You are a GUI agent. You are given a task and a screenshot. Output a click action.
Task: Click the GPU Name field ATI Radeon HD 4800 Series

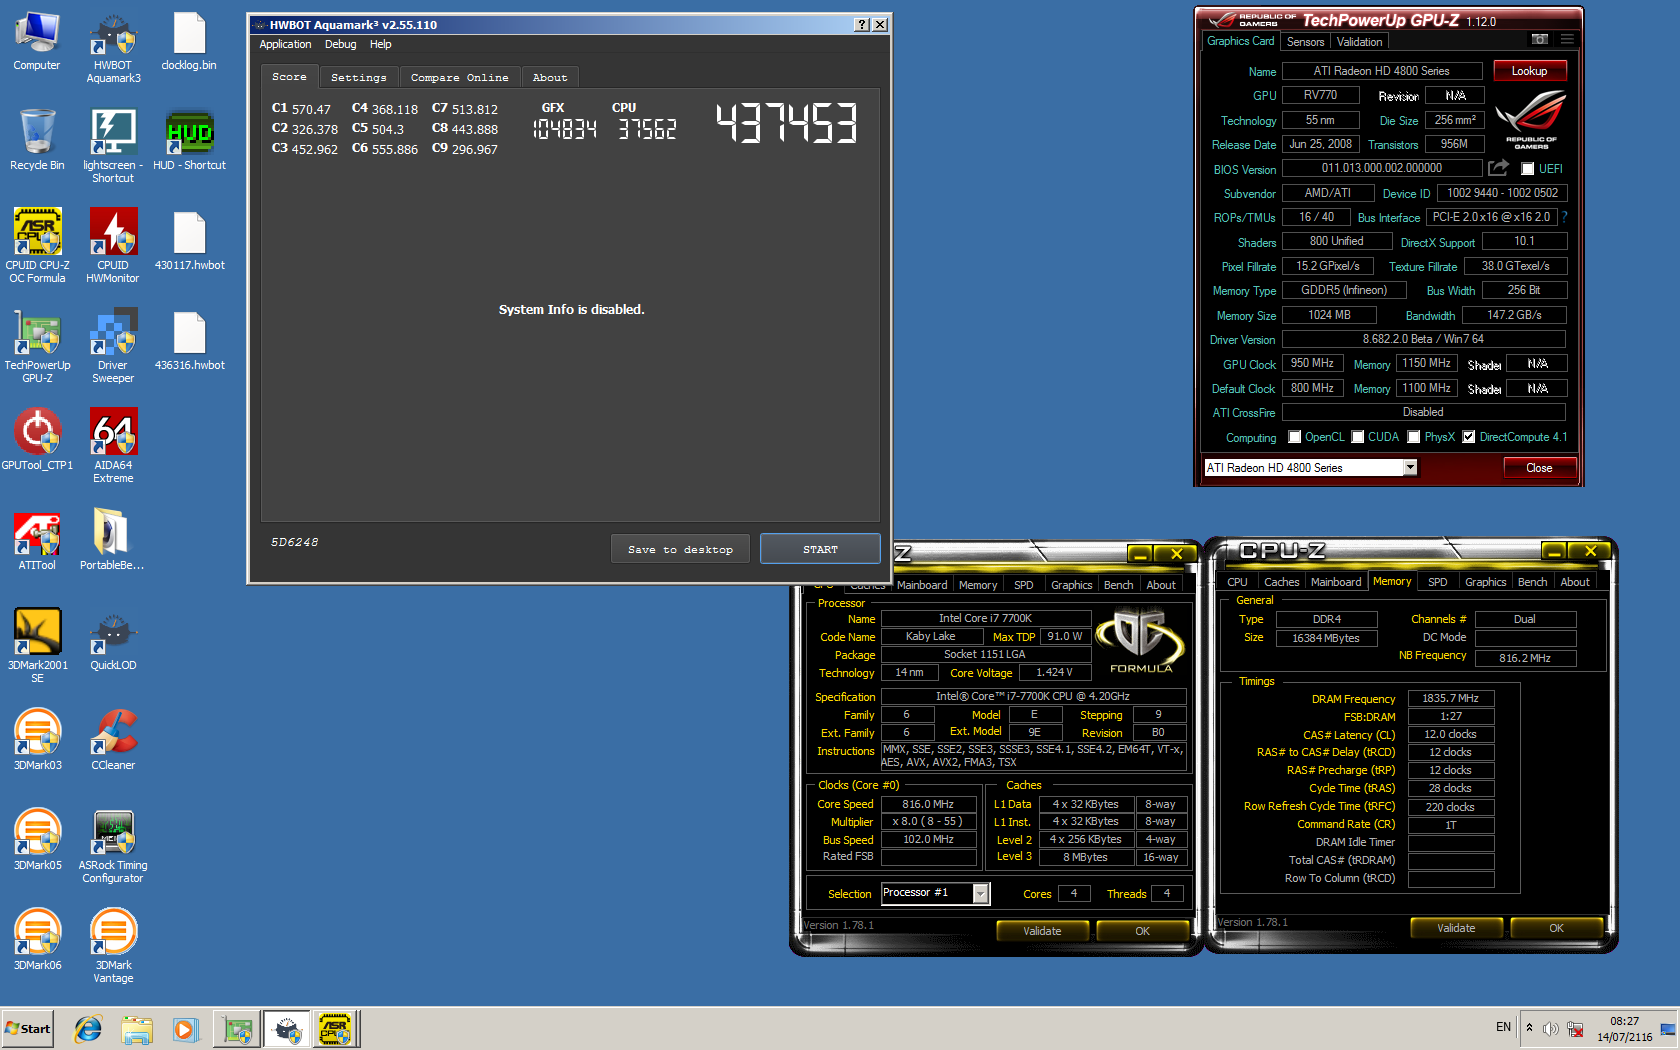[x=1381, y=71]
